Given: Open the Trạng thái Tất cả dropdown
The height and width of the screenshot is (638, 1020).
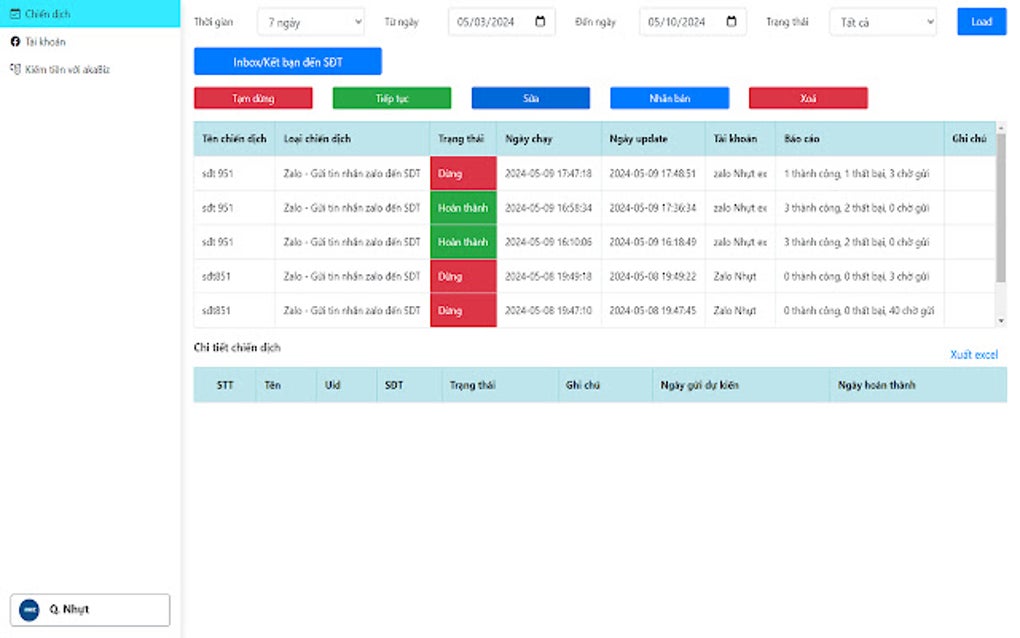Looking at the screenshot, I should coord(883,22).
